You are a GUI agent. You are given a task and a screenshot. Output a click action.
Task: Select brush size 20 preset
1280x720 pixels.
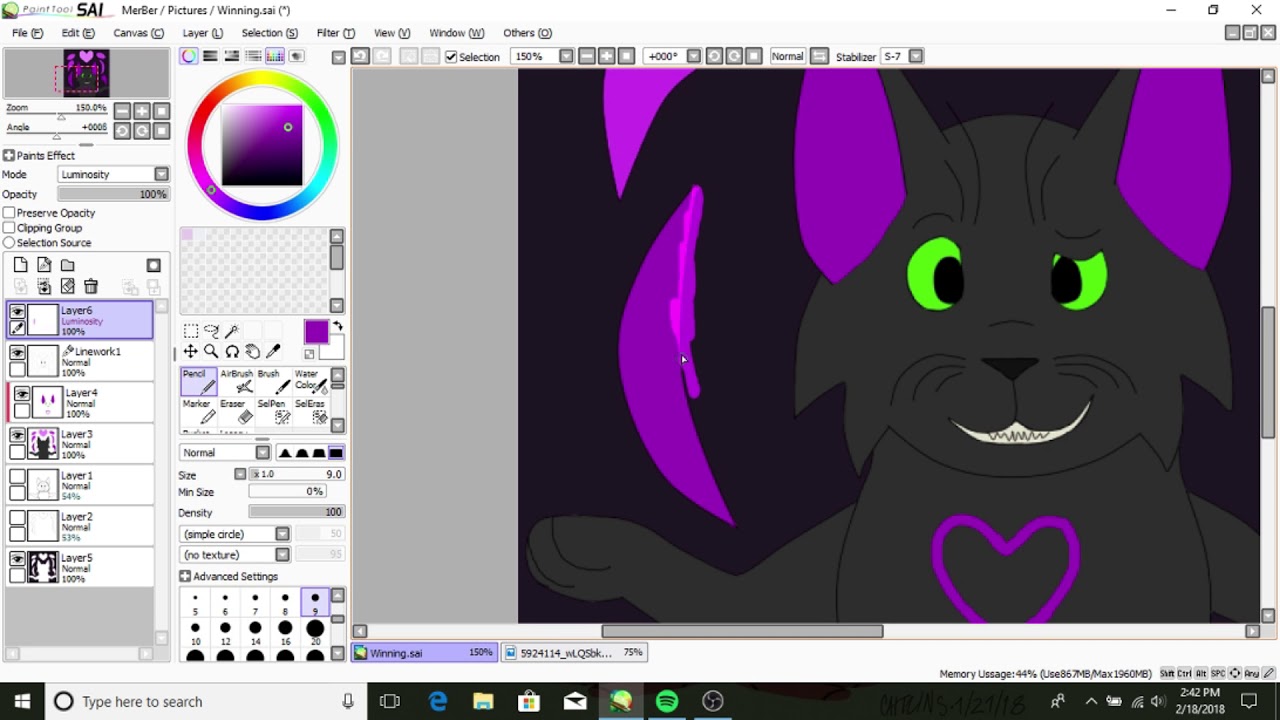point(315,633)
